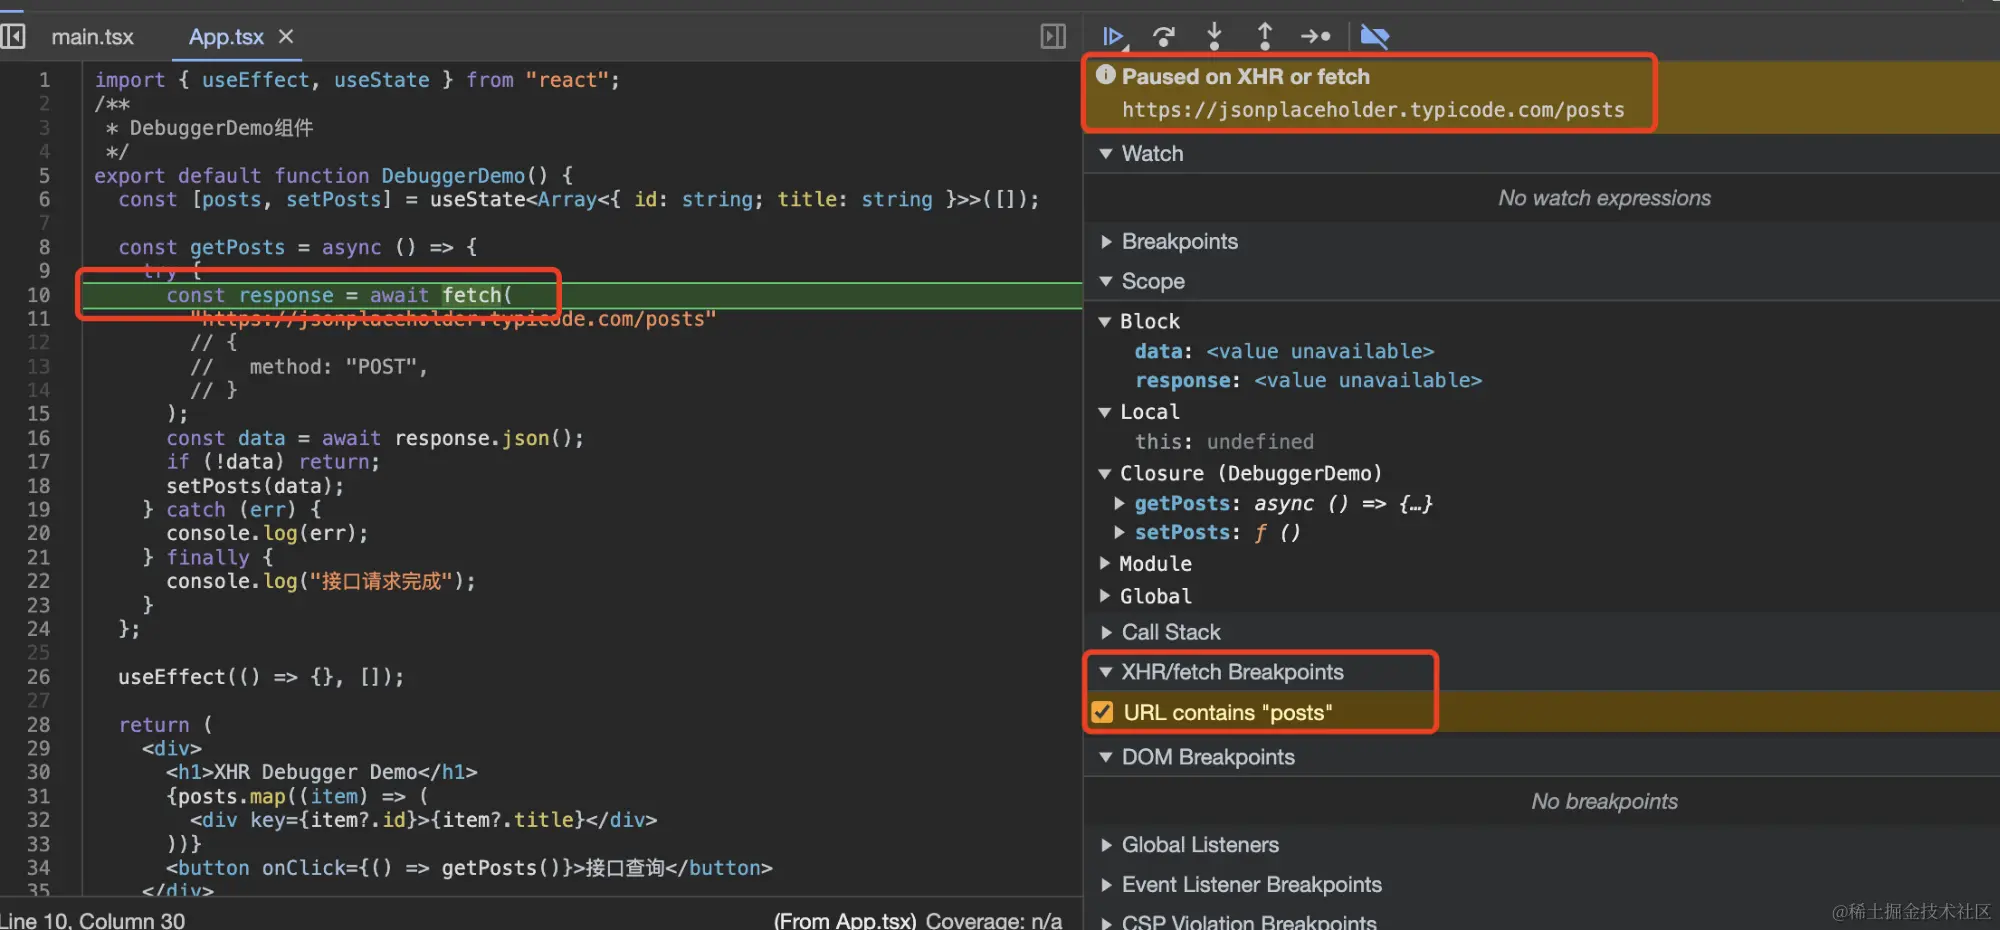The image size is (2000, 930).
Task: Expand the Module scope
Action: coord(1105,563)
